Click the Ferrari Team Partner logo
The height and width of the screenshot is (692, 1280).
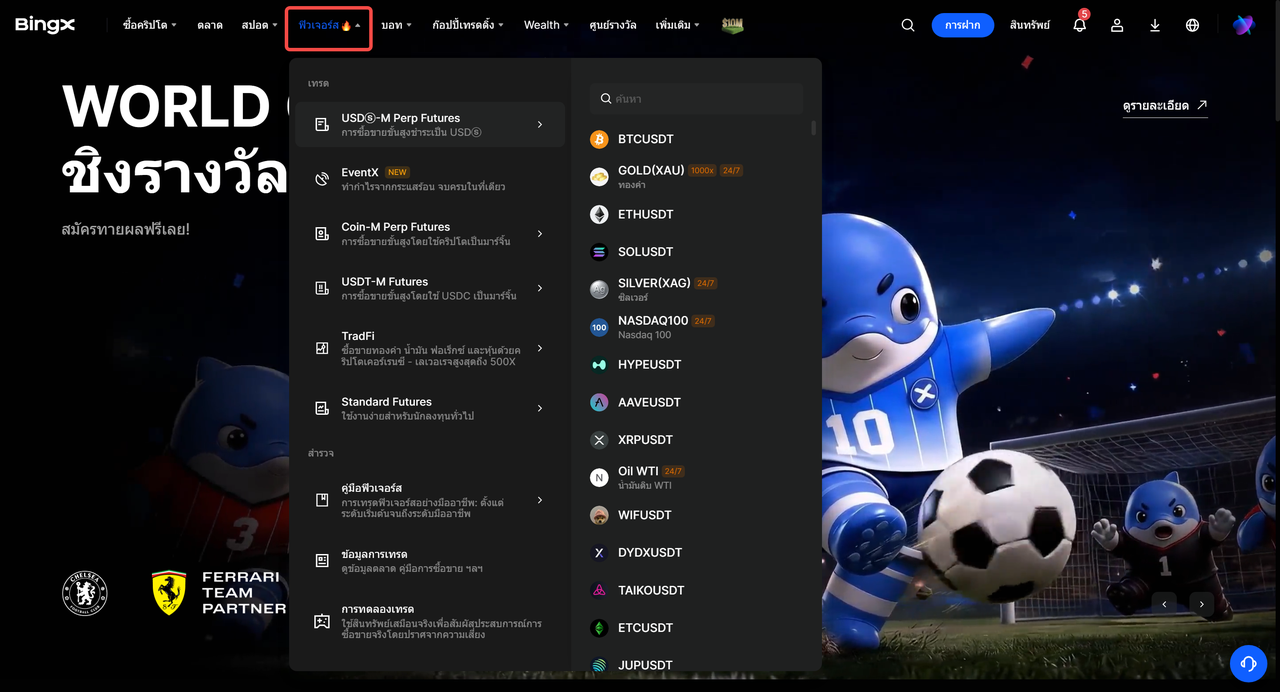pos(219,593)
